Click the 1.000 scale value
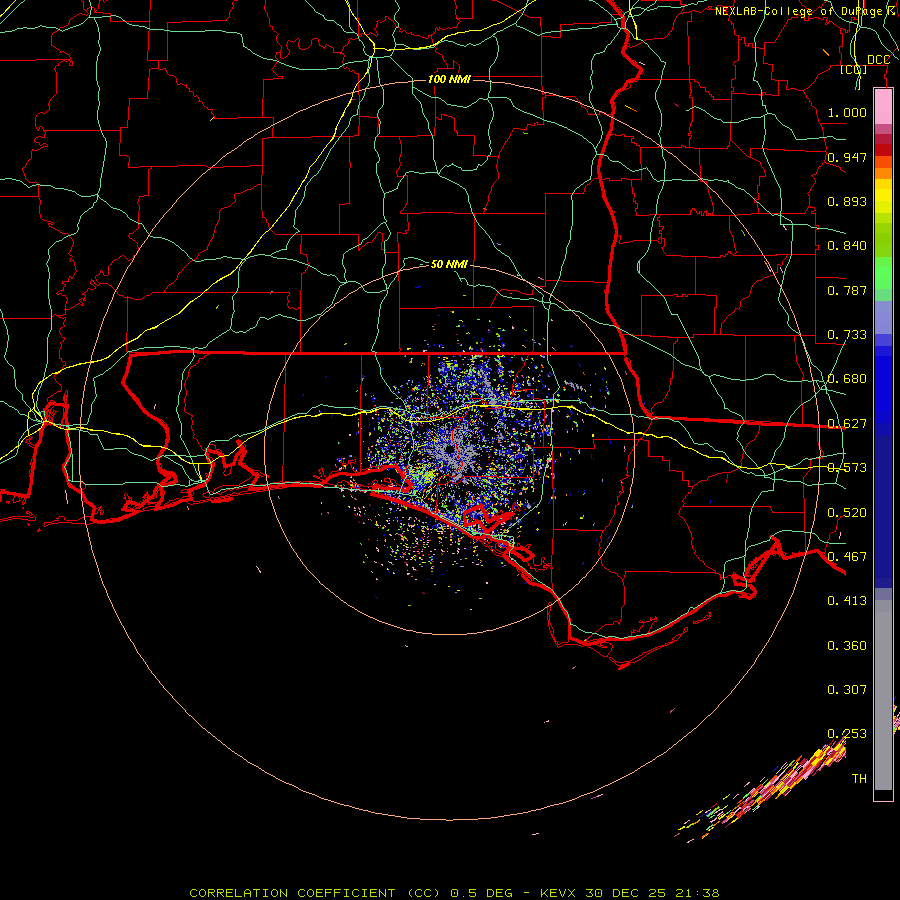The image size is (900, 900). (x=847, y=112)
